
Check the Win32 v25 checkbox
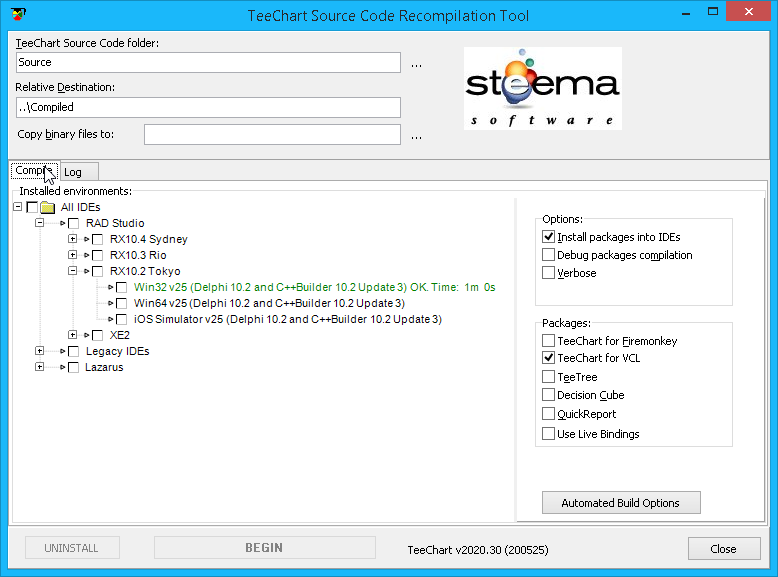tap(122, 287)
